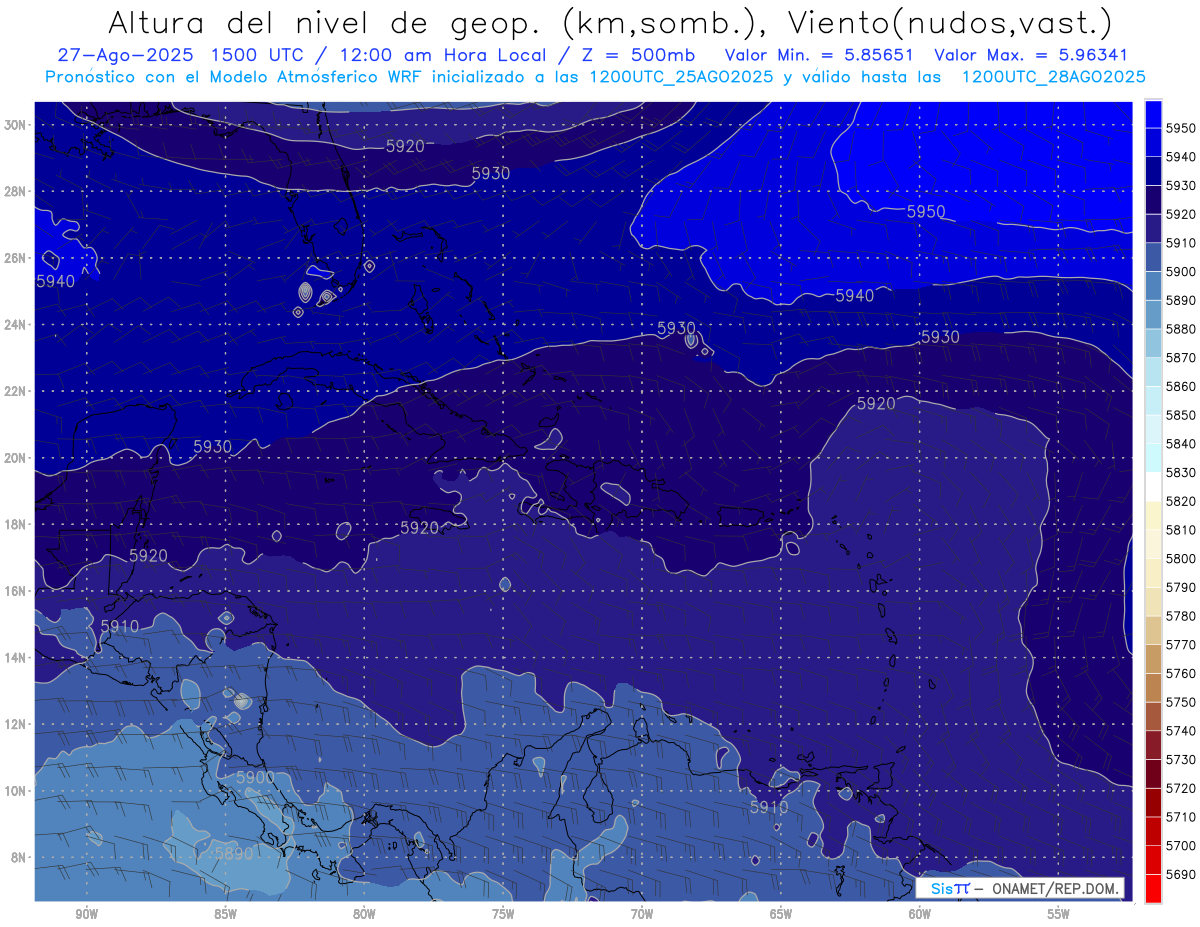This screenshot has width=1200, height=927.
Task: Click the 8N latitude axis label
Action: click(18, 858)
